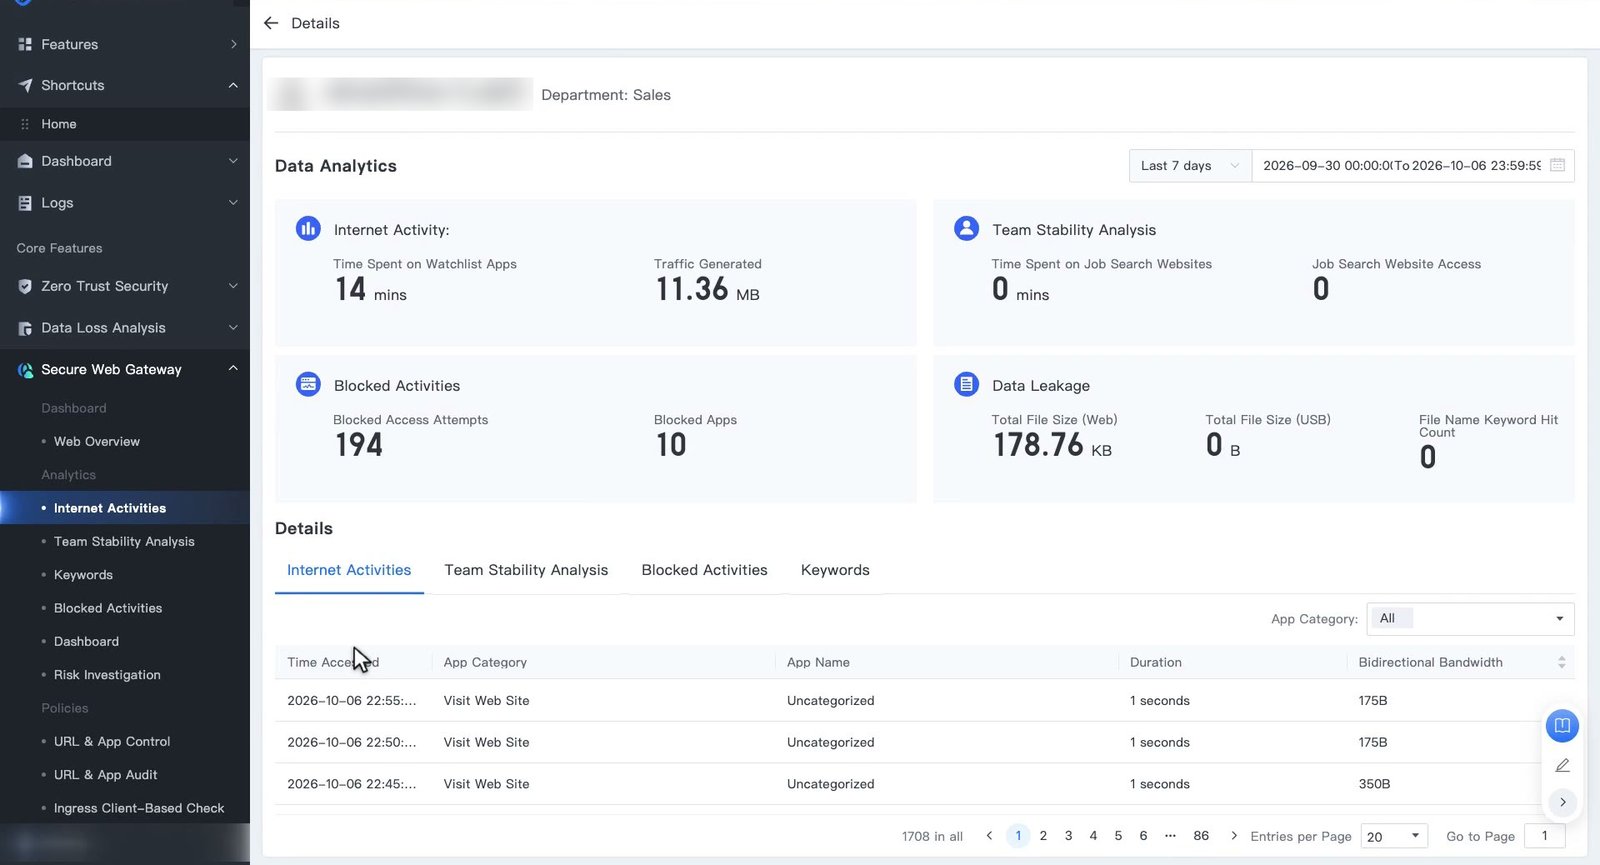Click the Data Leakage document icon
The height and width of the screenshot is (865, 1600).
pyautogui.click(x=966, y=384)
